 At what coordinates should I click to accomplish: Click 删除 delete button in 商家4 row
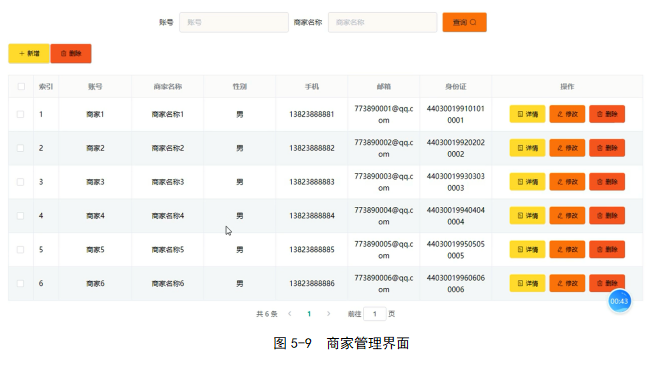point(607,215)
